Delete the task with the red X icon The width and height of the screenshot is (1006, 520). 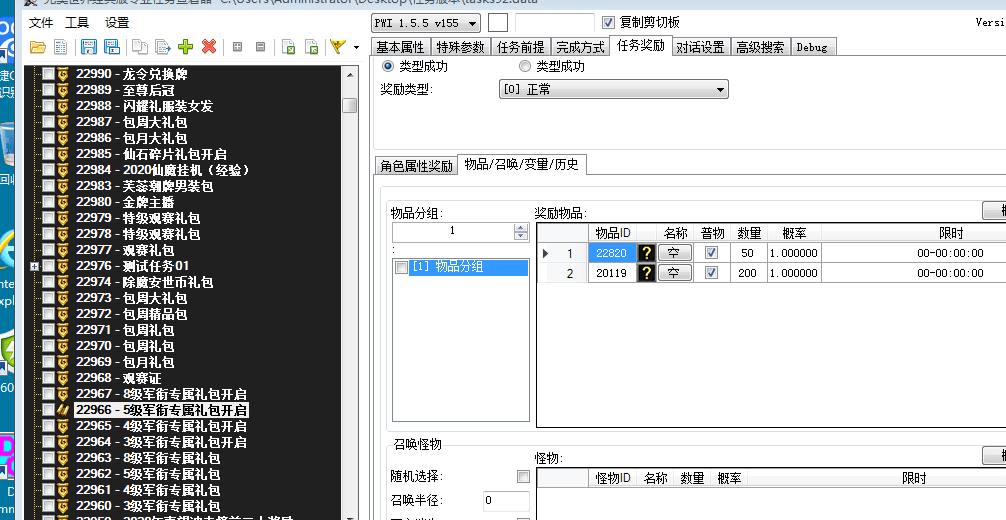coord(209,46)
